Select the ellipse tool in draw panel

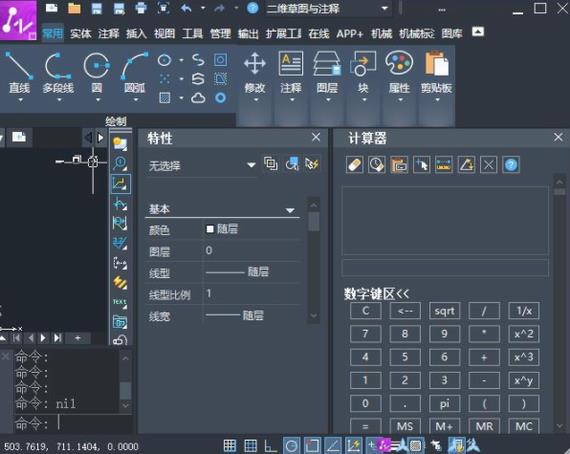(164, 60)
